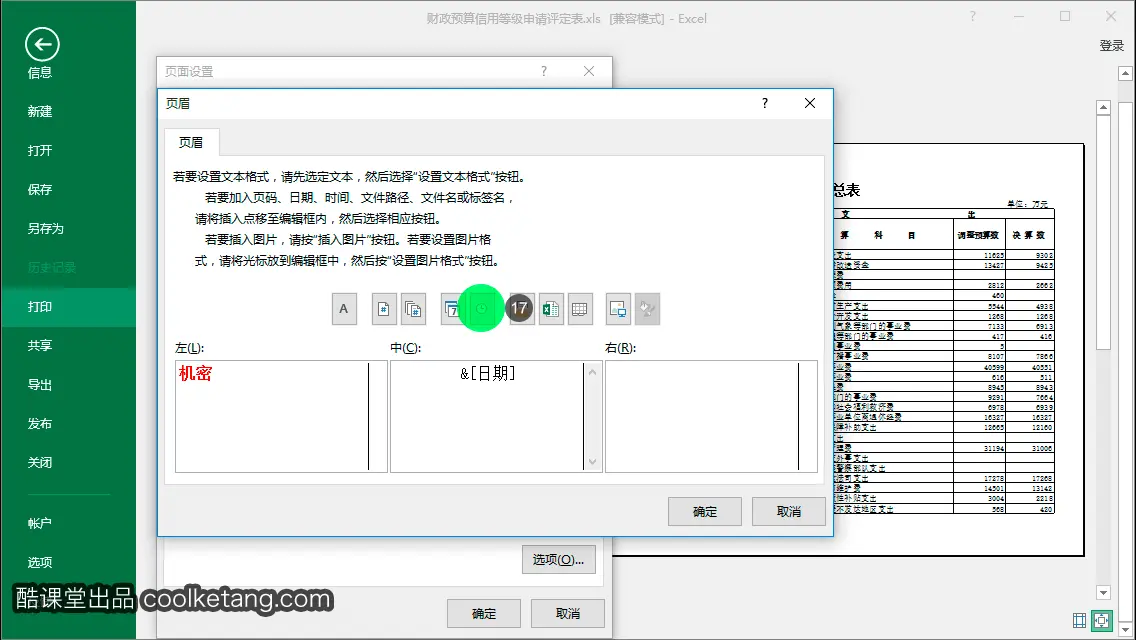Click 取消 in the 页面设置 dialog

coord(568,614)
